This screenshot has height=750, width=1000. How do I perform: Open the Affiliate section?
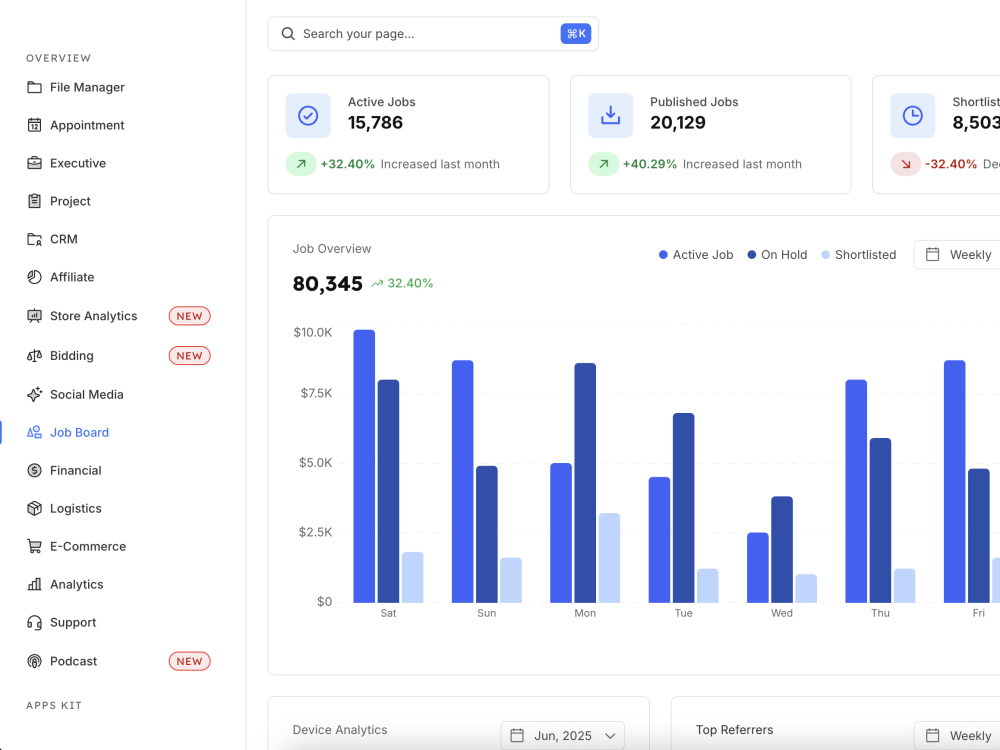tap(72, 277)
